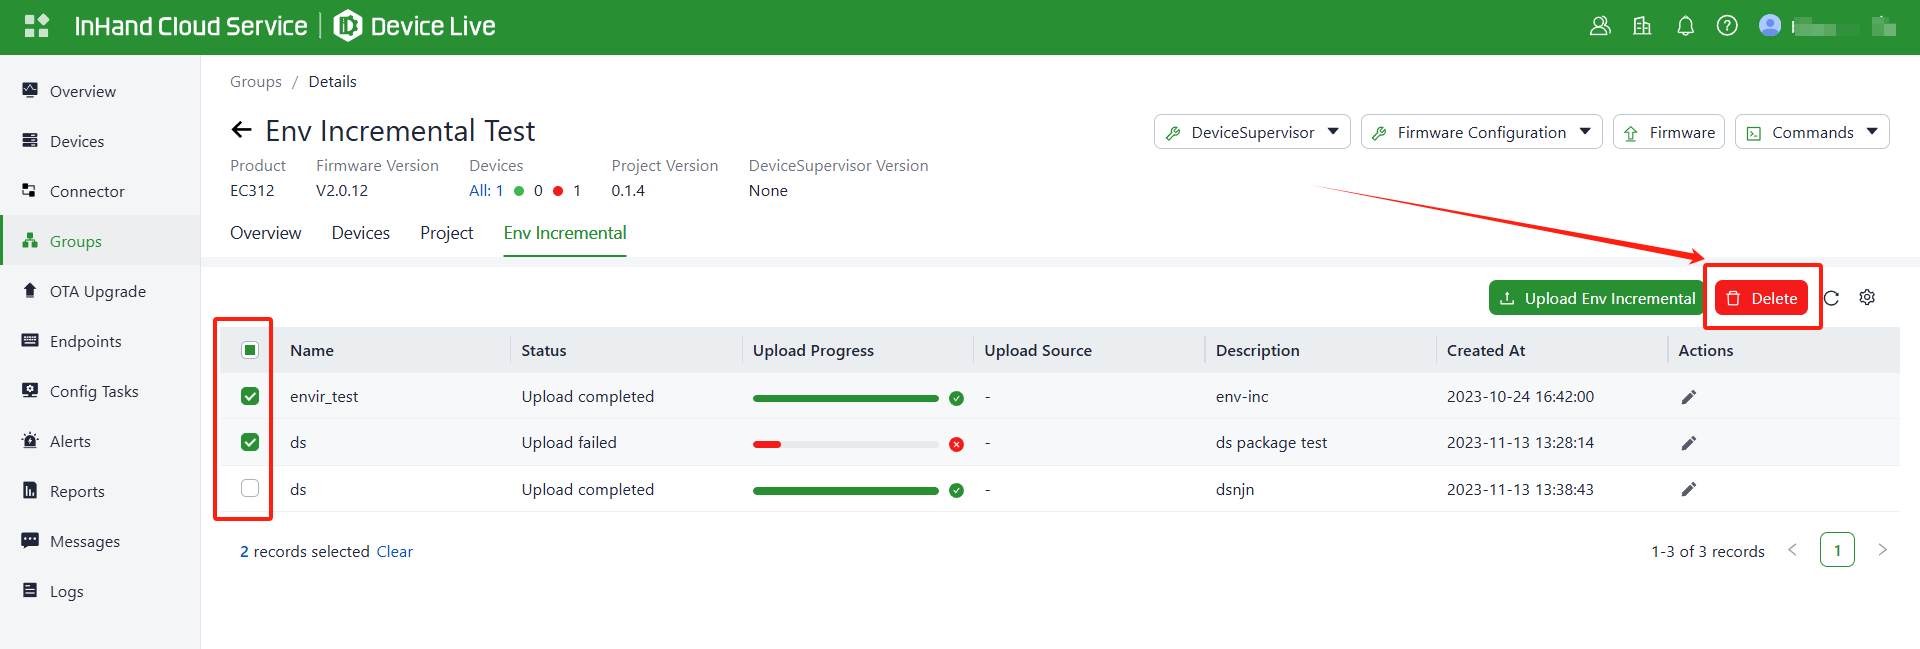Click the notification bell icon
The height and width of the screenshot is (649, 1920).
(x=1685, y=26)
